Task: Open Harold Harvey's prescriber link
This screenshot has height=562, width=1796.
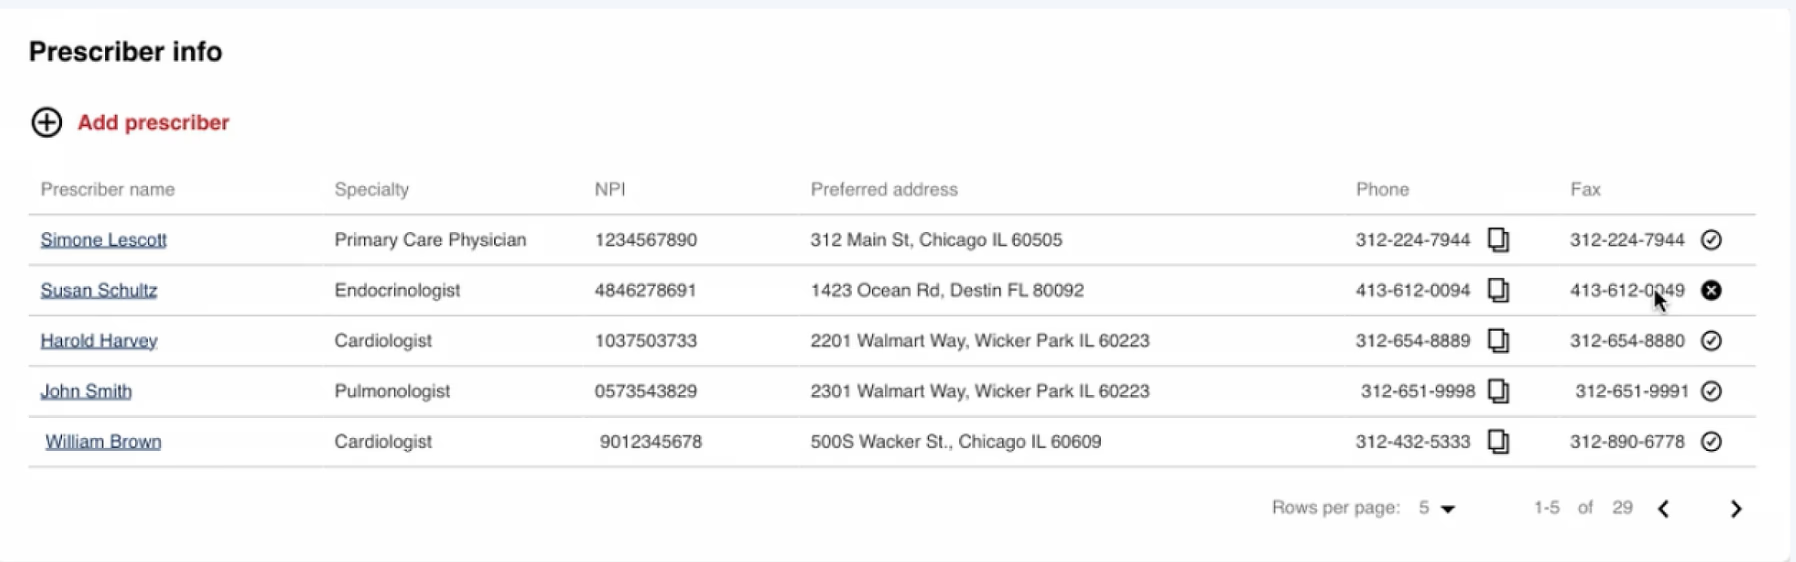Action: pos(98,341)
